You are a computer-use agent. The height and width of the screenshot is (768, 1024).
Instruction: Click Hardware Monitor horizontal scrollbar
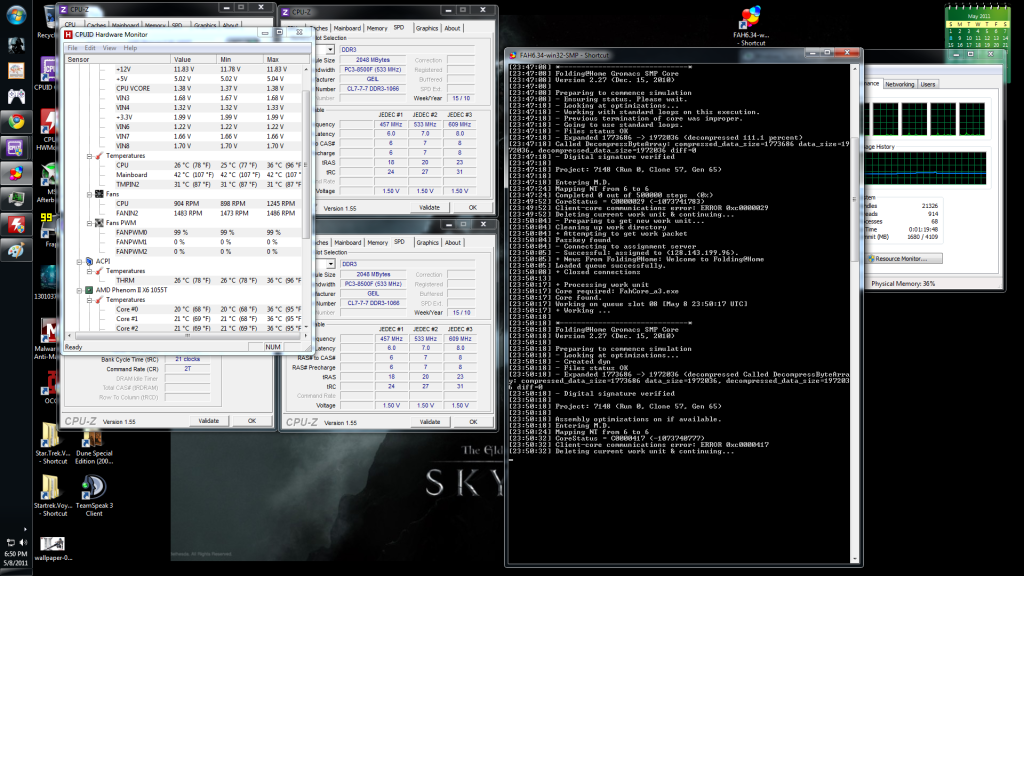pyautogui.click(x=187, y=336)
